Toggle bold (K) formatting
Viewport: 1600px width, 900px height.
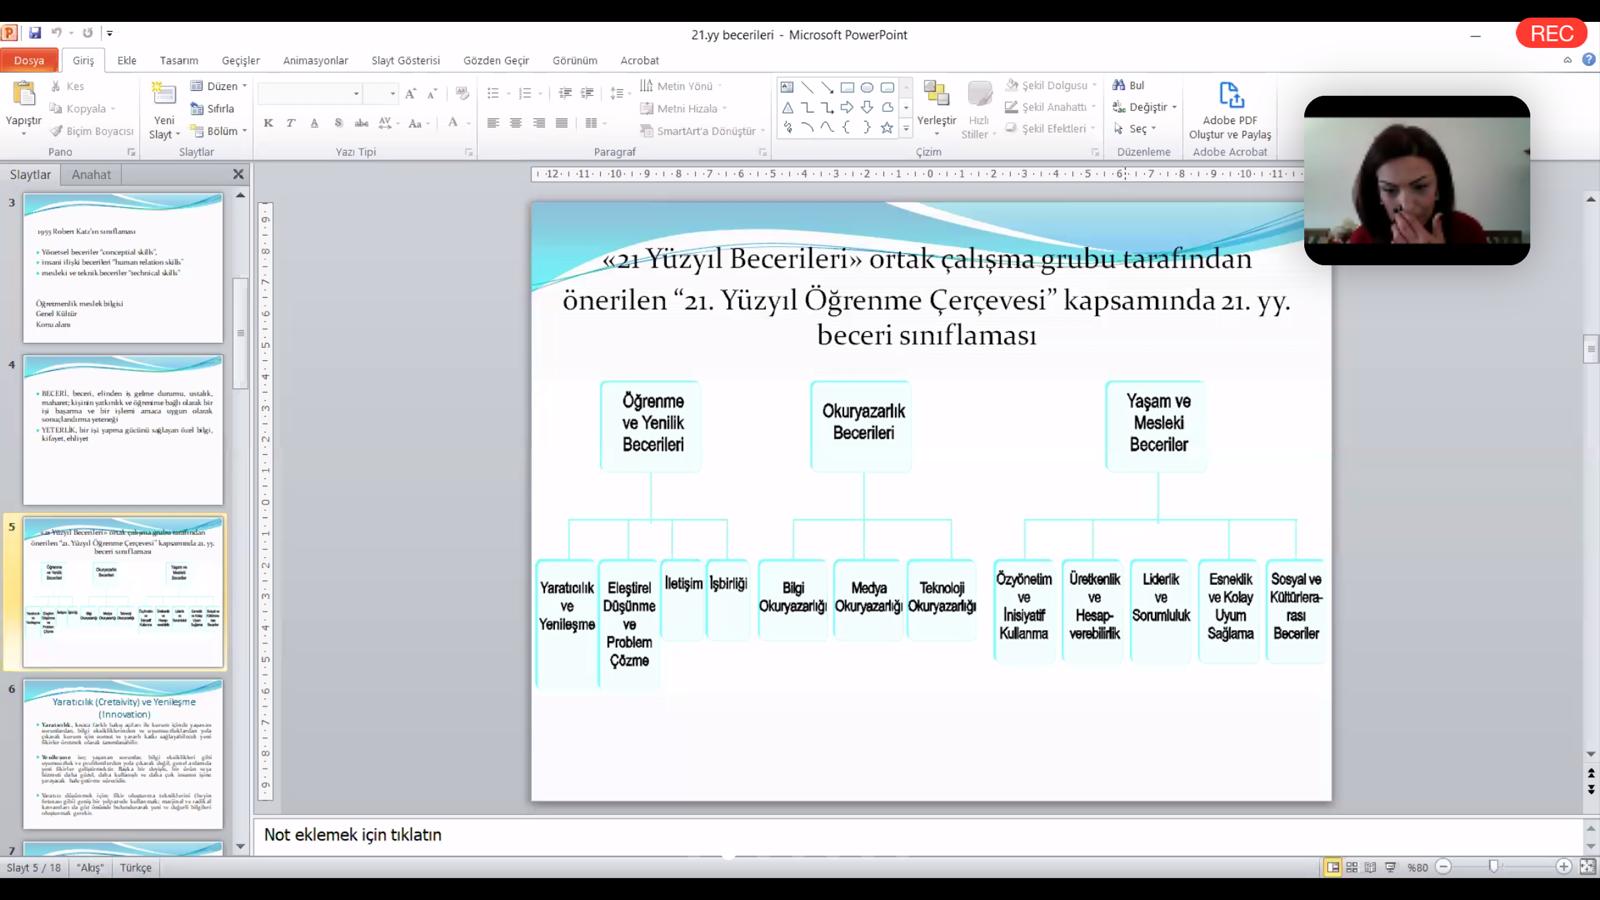[x=268, y=123]
